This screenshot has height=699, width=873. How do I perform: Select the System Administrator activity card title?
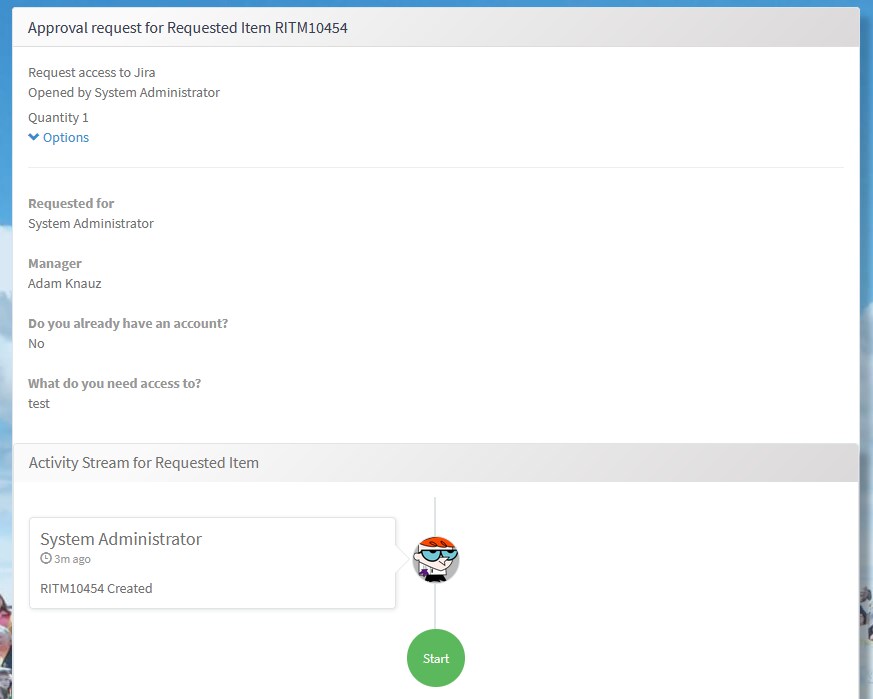tap(121, 539)
